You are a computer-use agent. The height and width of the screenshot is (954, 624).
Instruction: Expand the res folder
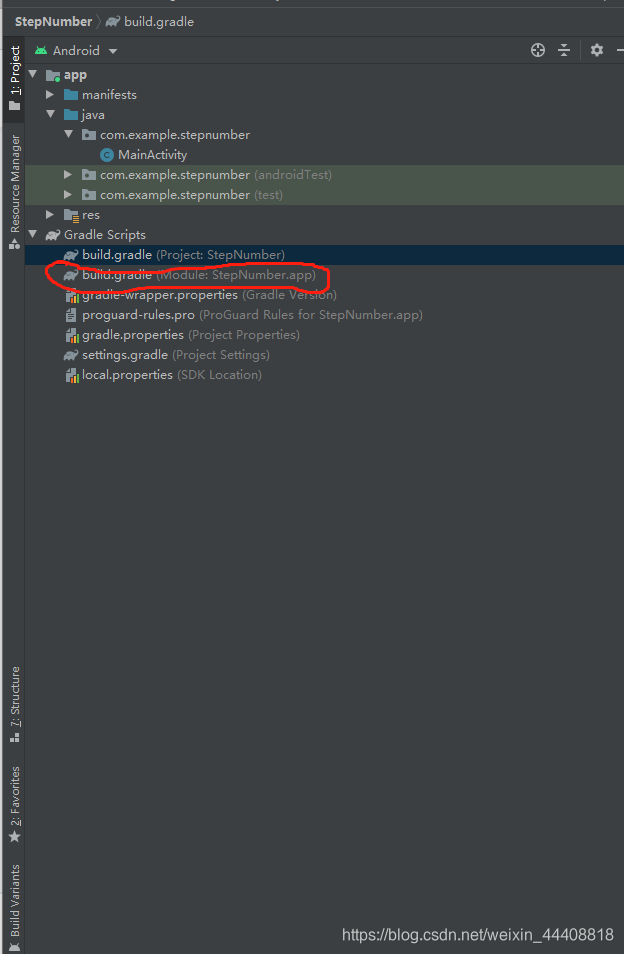50,215
